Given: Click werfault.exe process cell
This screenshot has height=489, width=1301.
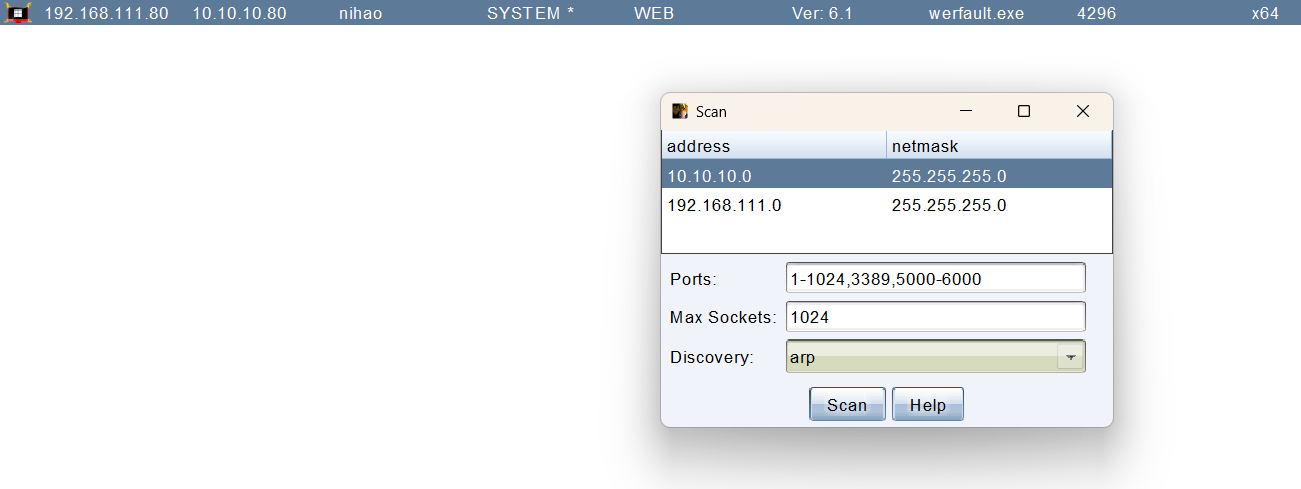Looking at the screenshot, I should pyautogui.click(x=975, y=14).
